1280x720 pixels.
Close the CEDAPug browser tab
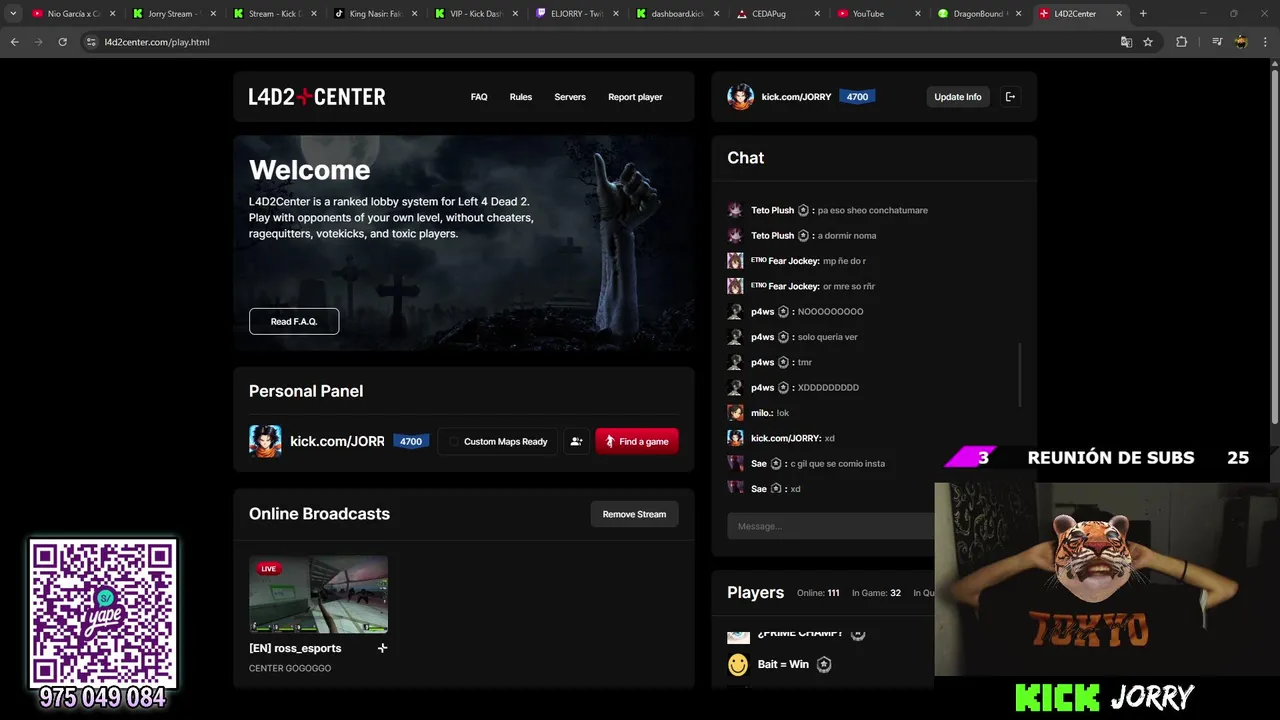(x=817, y=14)
